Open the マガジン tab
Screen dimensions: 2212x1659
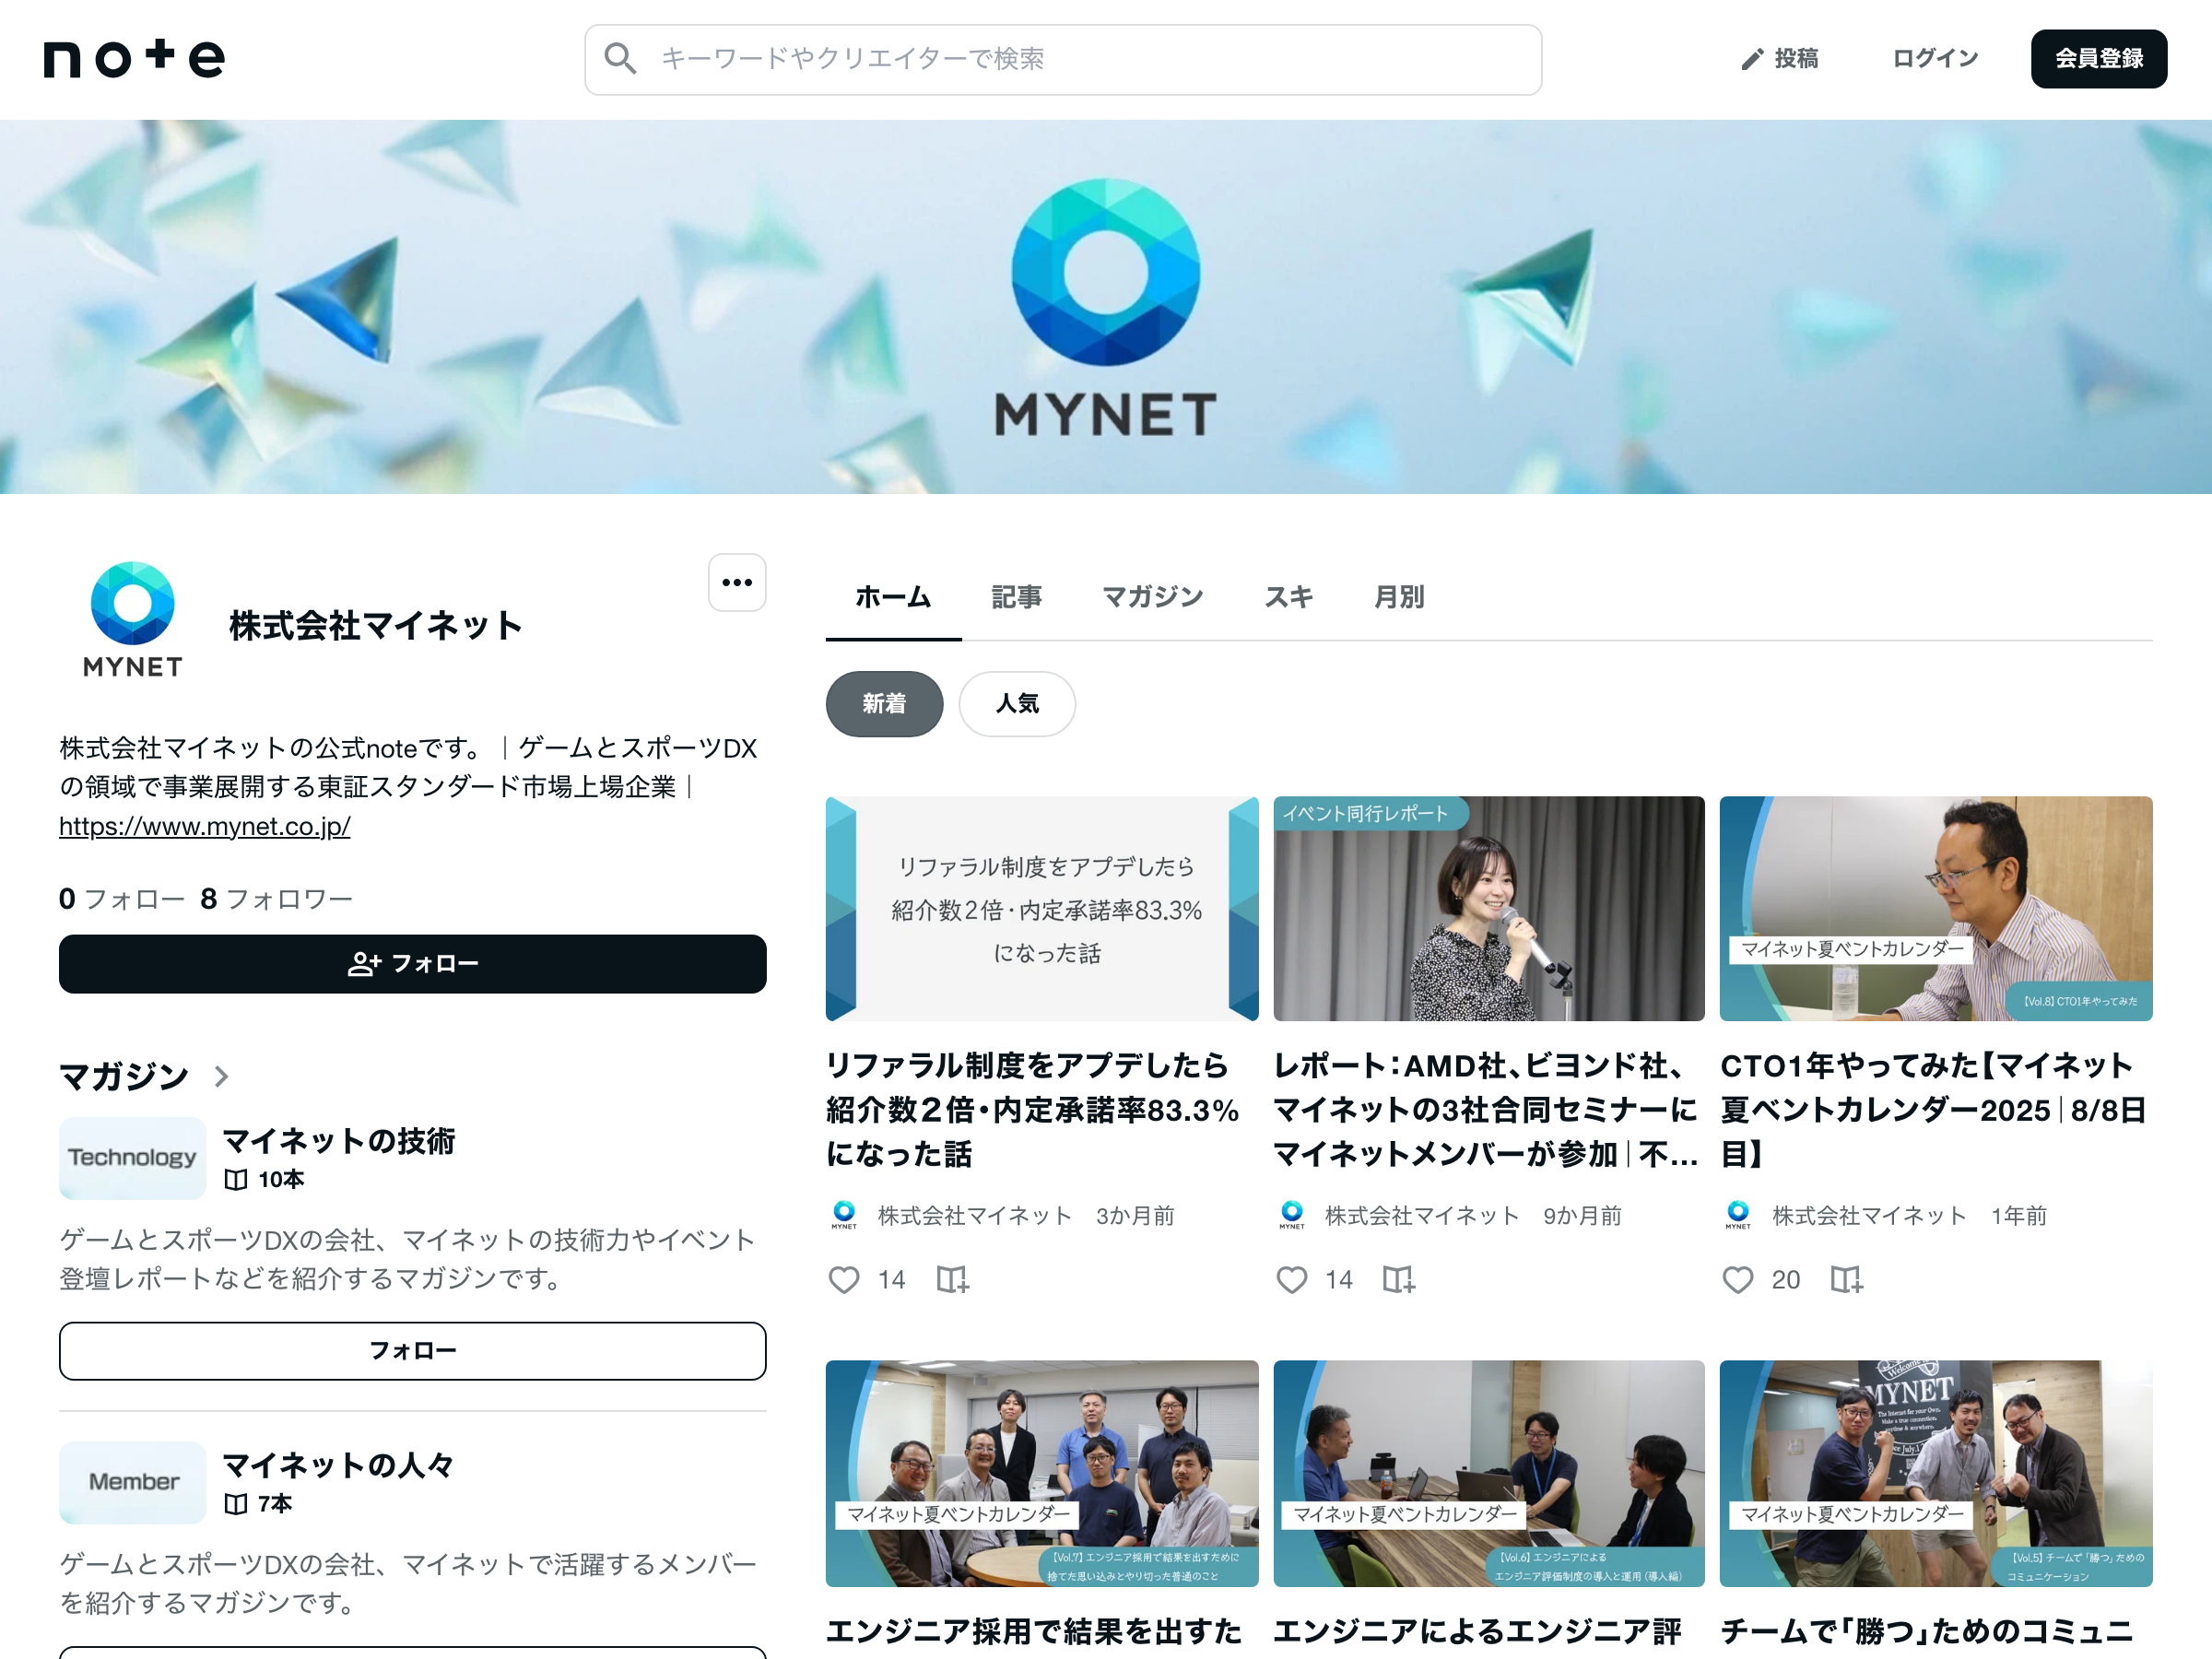(1153, 597)
